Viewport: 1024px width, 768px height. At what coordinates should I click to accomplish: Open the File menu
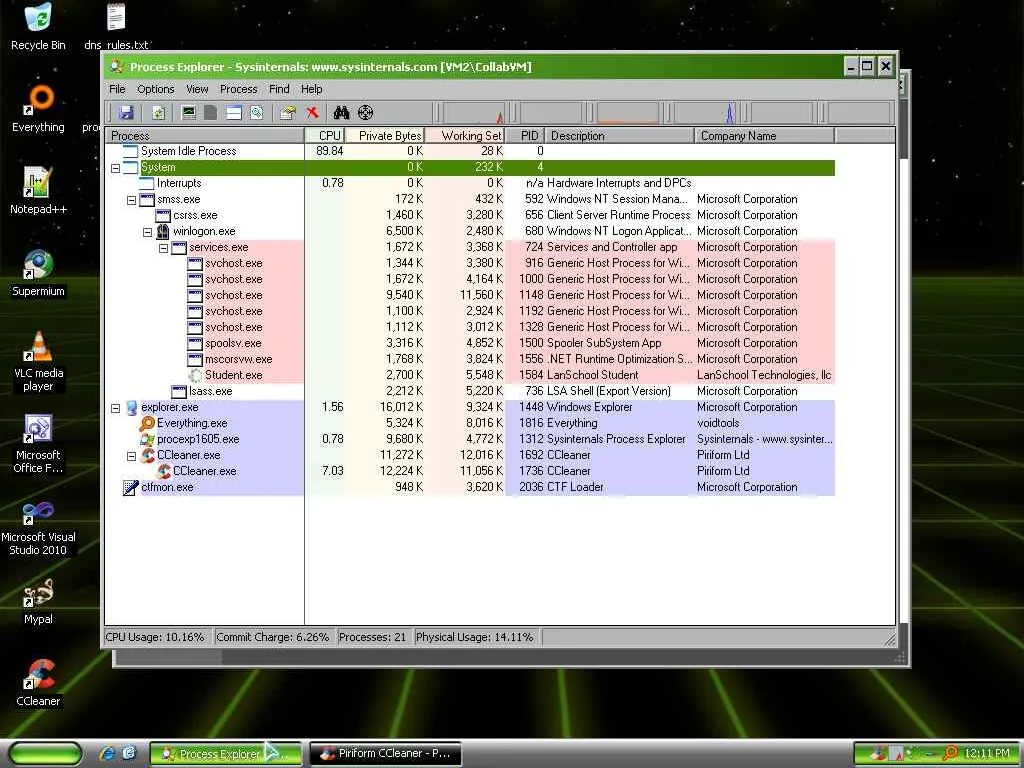tap(117, 89)
